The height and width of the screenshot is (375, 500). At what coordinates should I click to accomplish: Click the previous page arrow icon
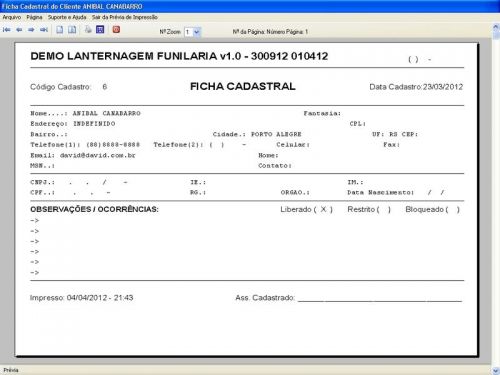19,30
